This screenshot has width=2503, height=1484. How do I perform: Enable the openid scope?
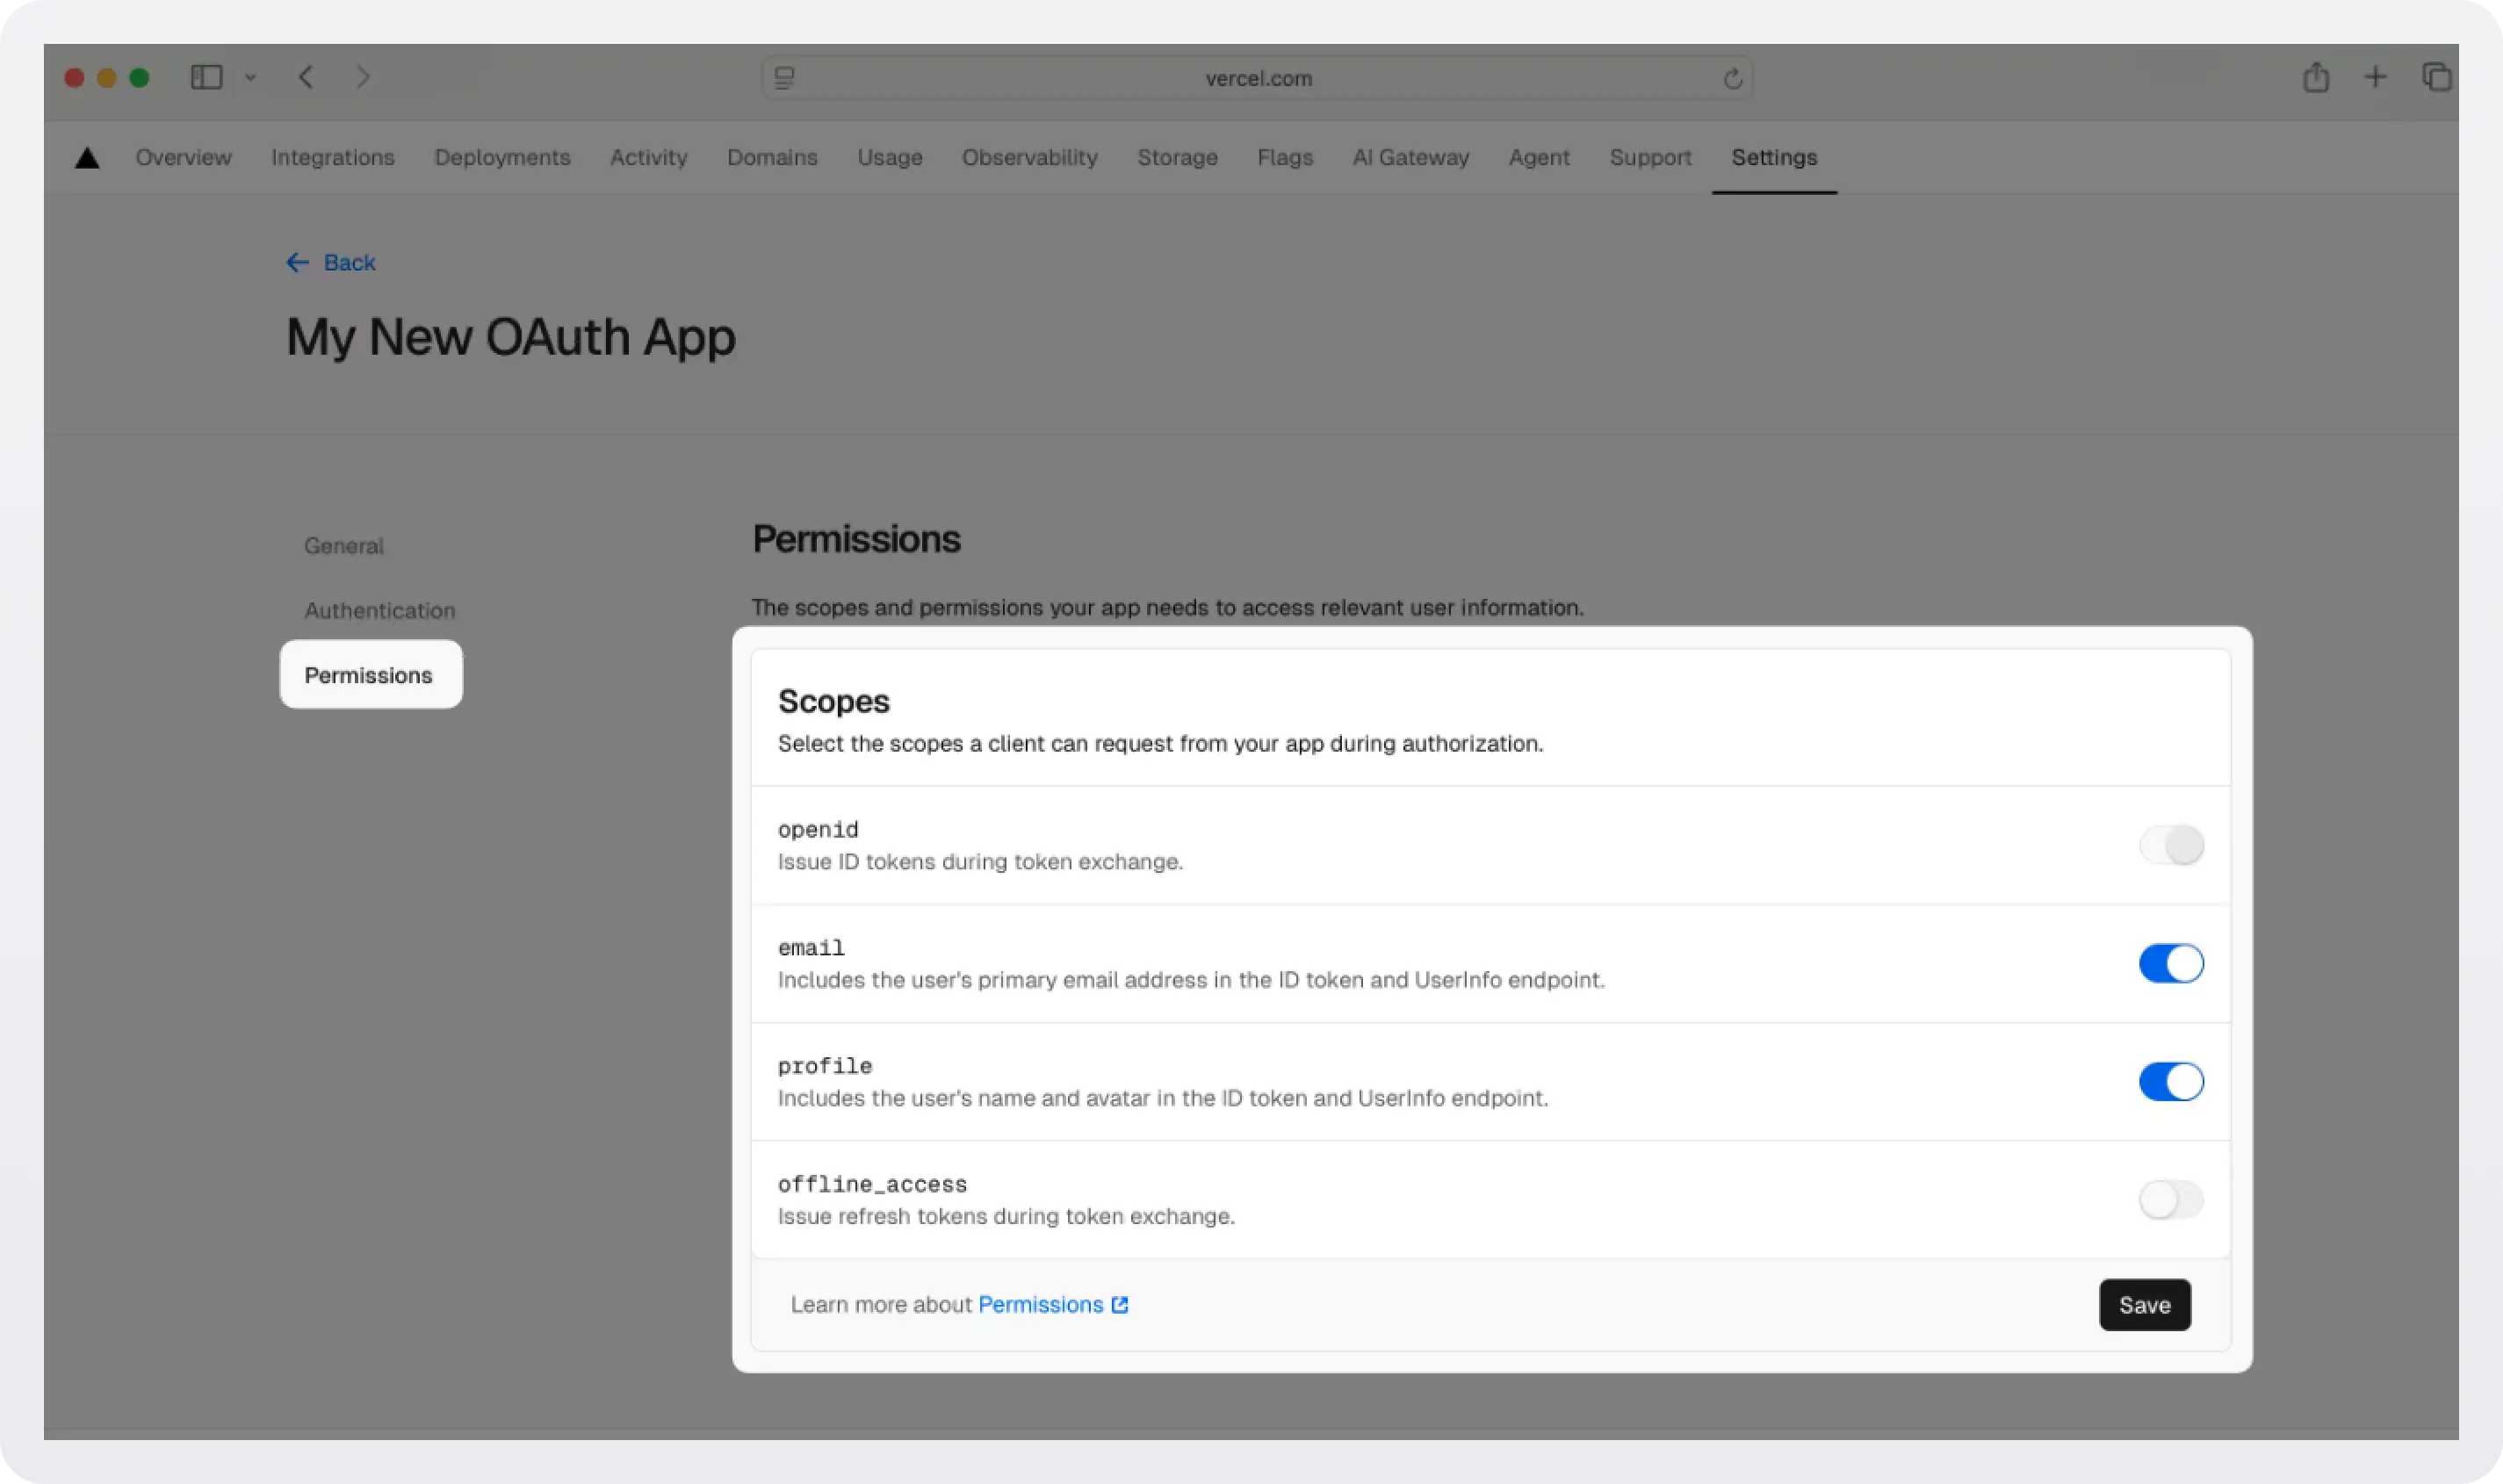(2170, 845)
